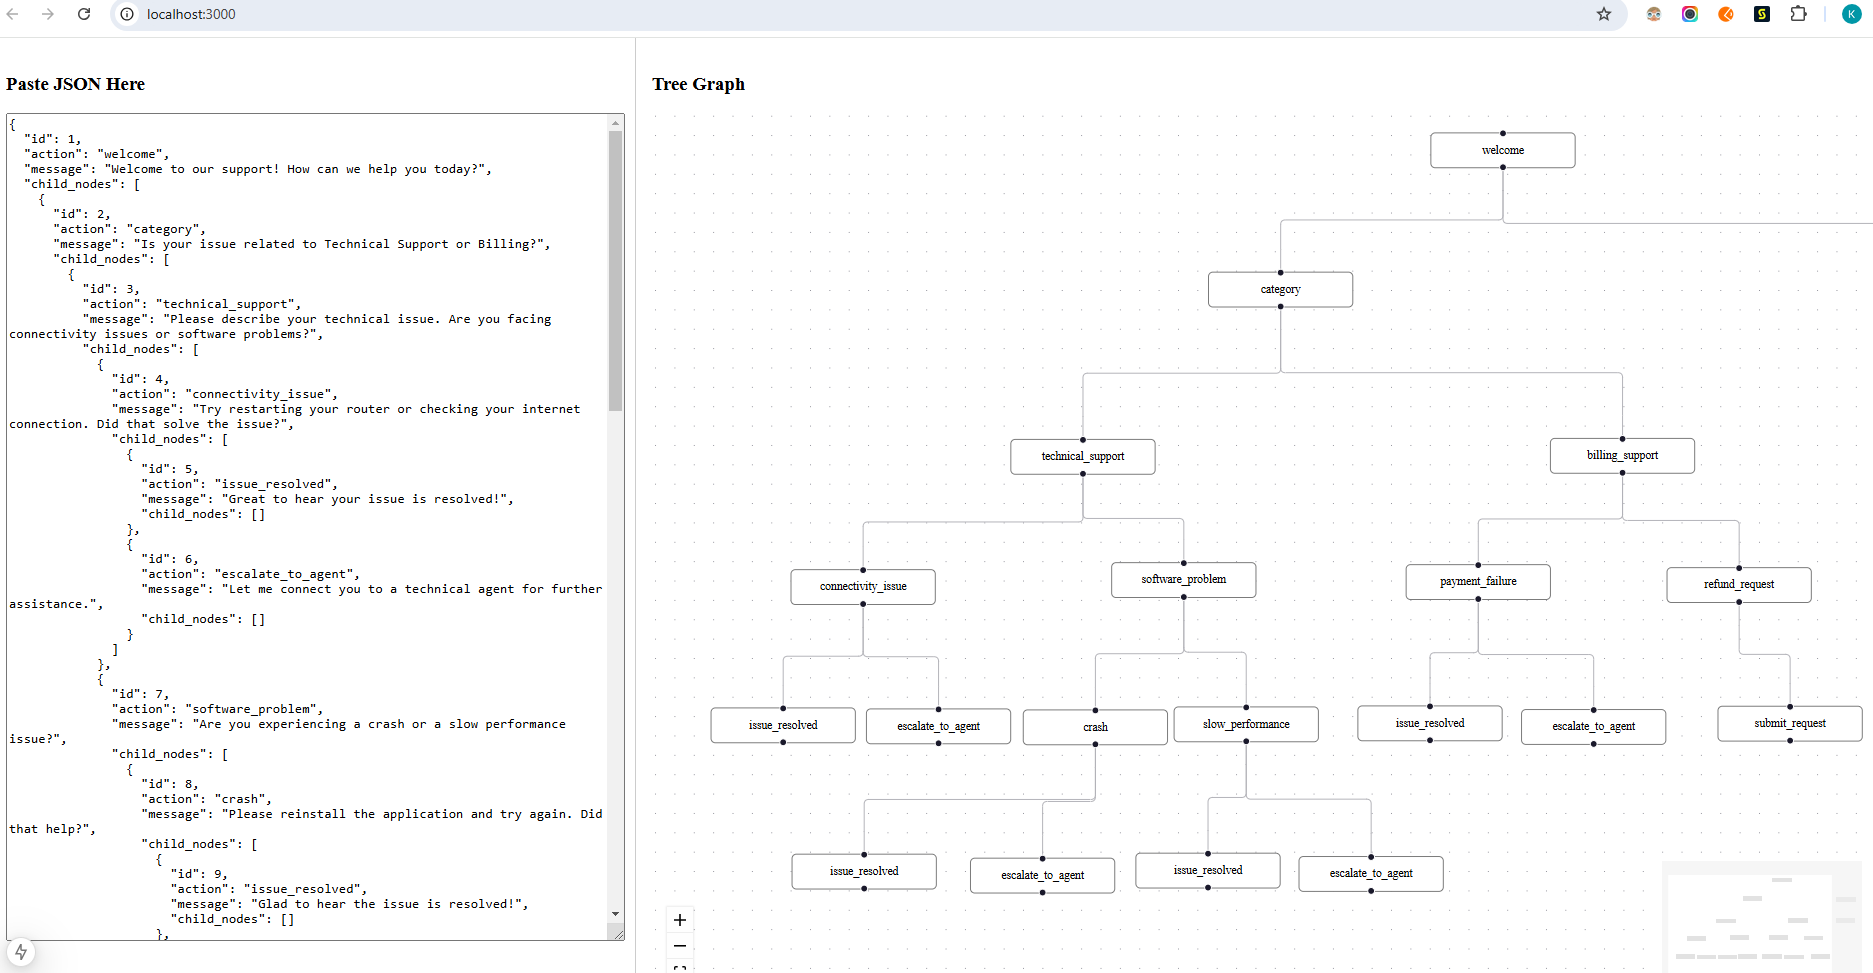Select the refund_request node
Viewport: 1873px width, 973px height.
1739,584
